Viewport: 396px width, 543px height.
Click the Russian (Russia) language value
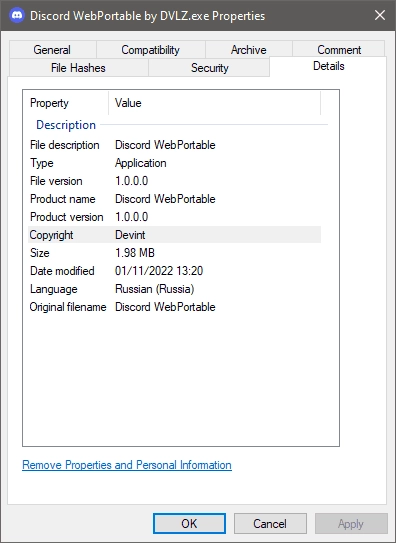pyautogui.click(x=154, y=289)
